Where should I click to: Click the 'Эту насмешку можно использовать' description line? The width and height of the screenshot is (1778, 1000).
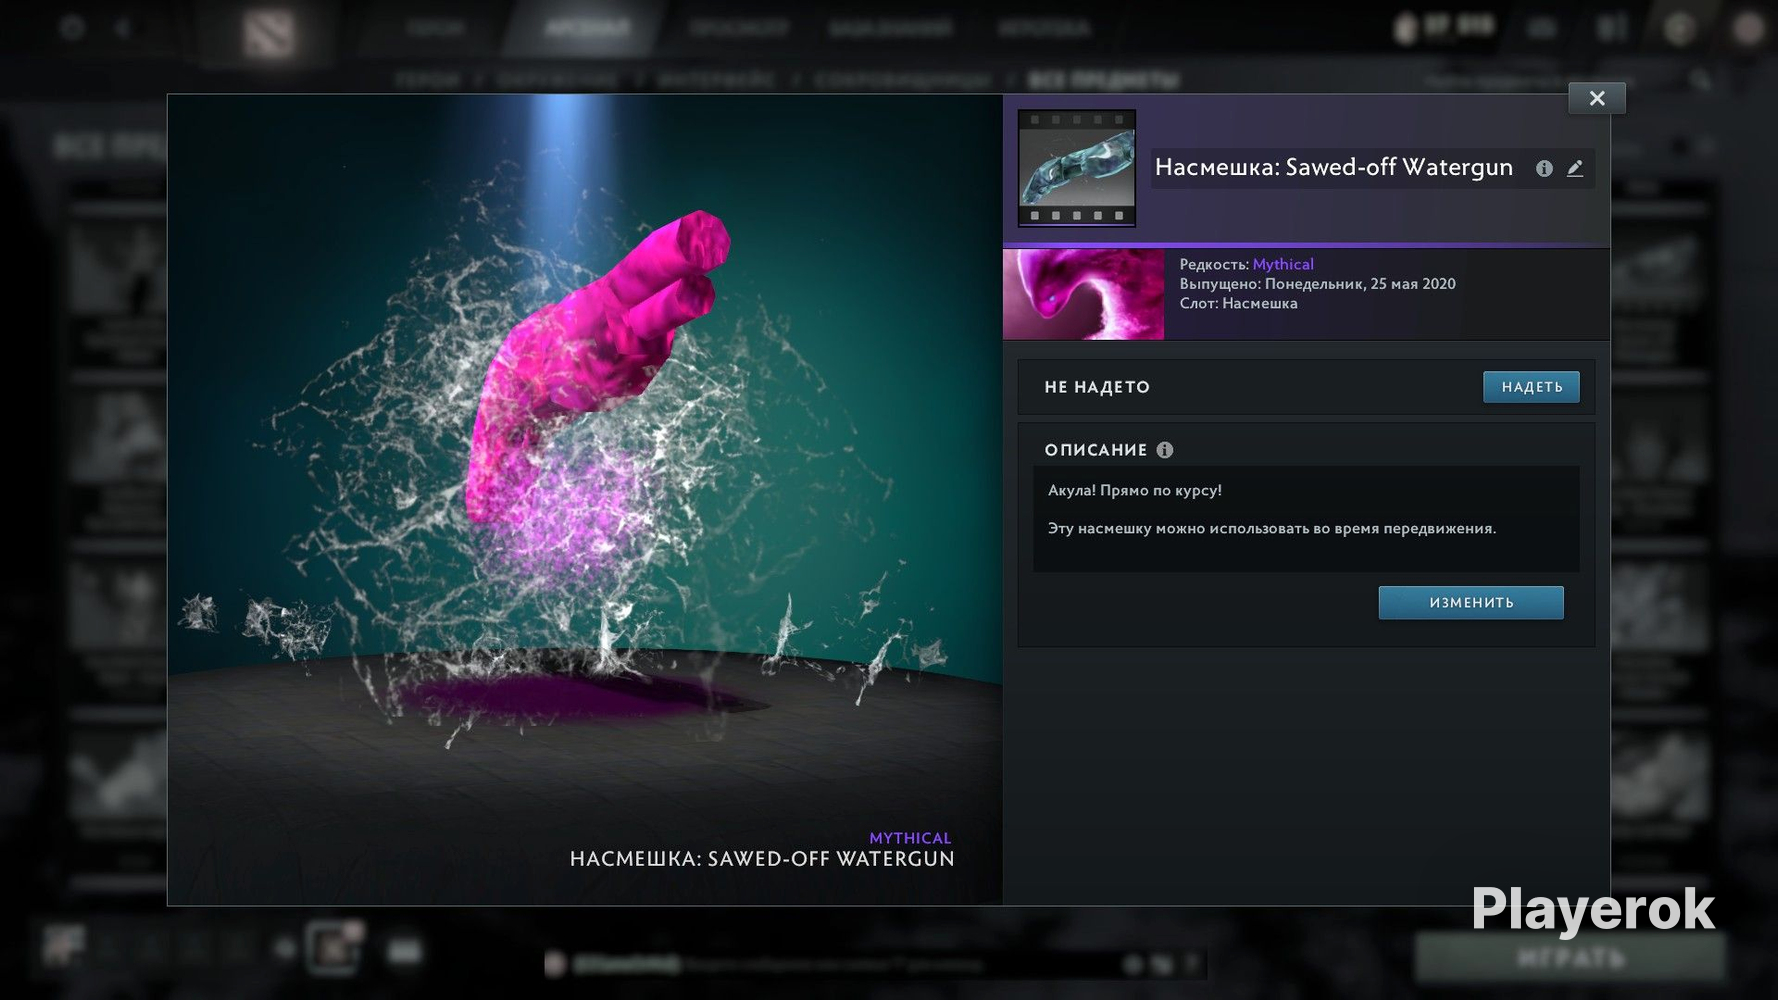1272,528
